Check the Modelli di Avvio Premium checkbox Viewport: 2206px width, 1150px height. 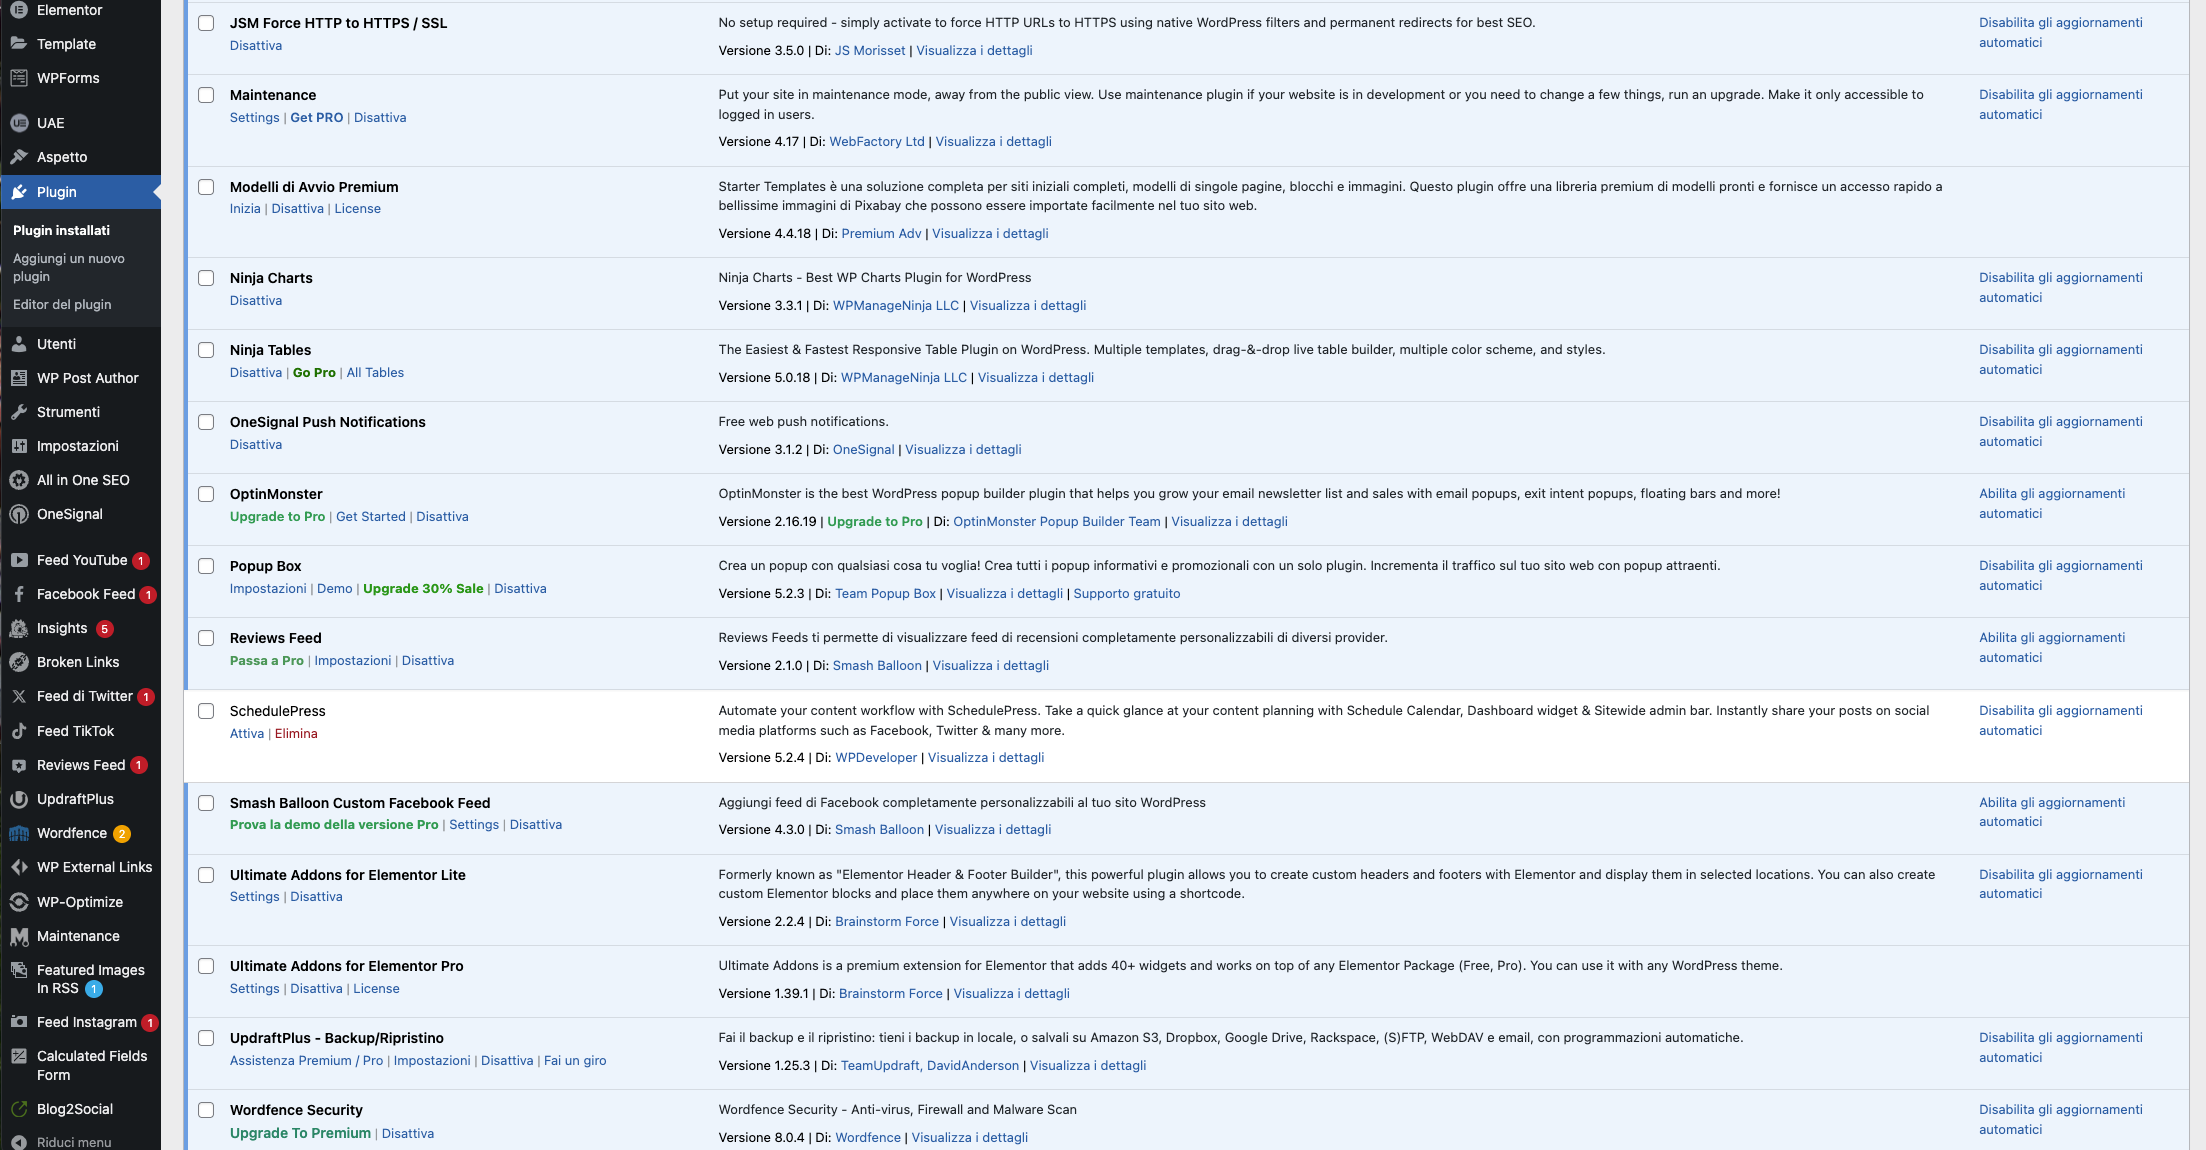point(206,187)
